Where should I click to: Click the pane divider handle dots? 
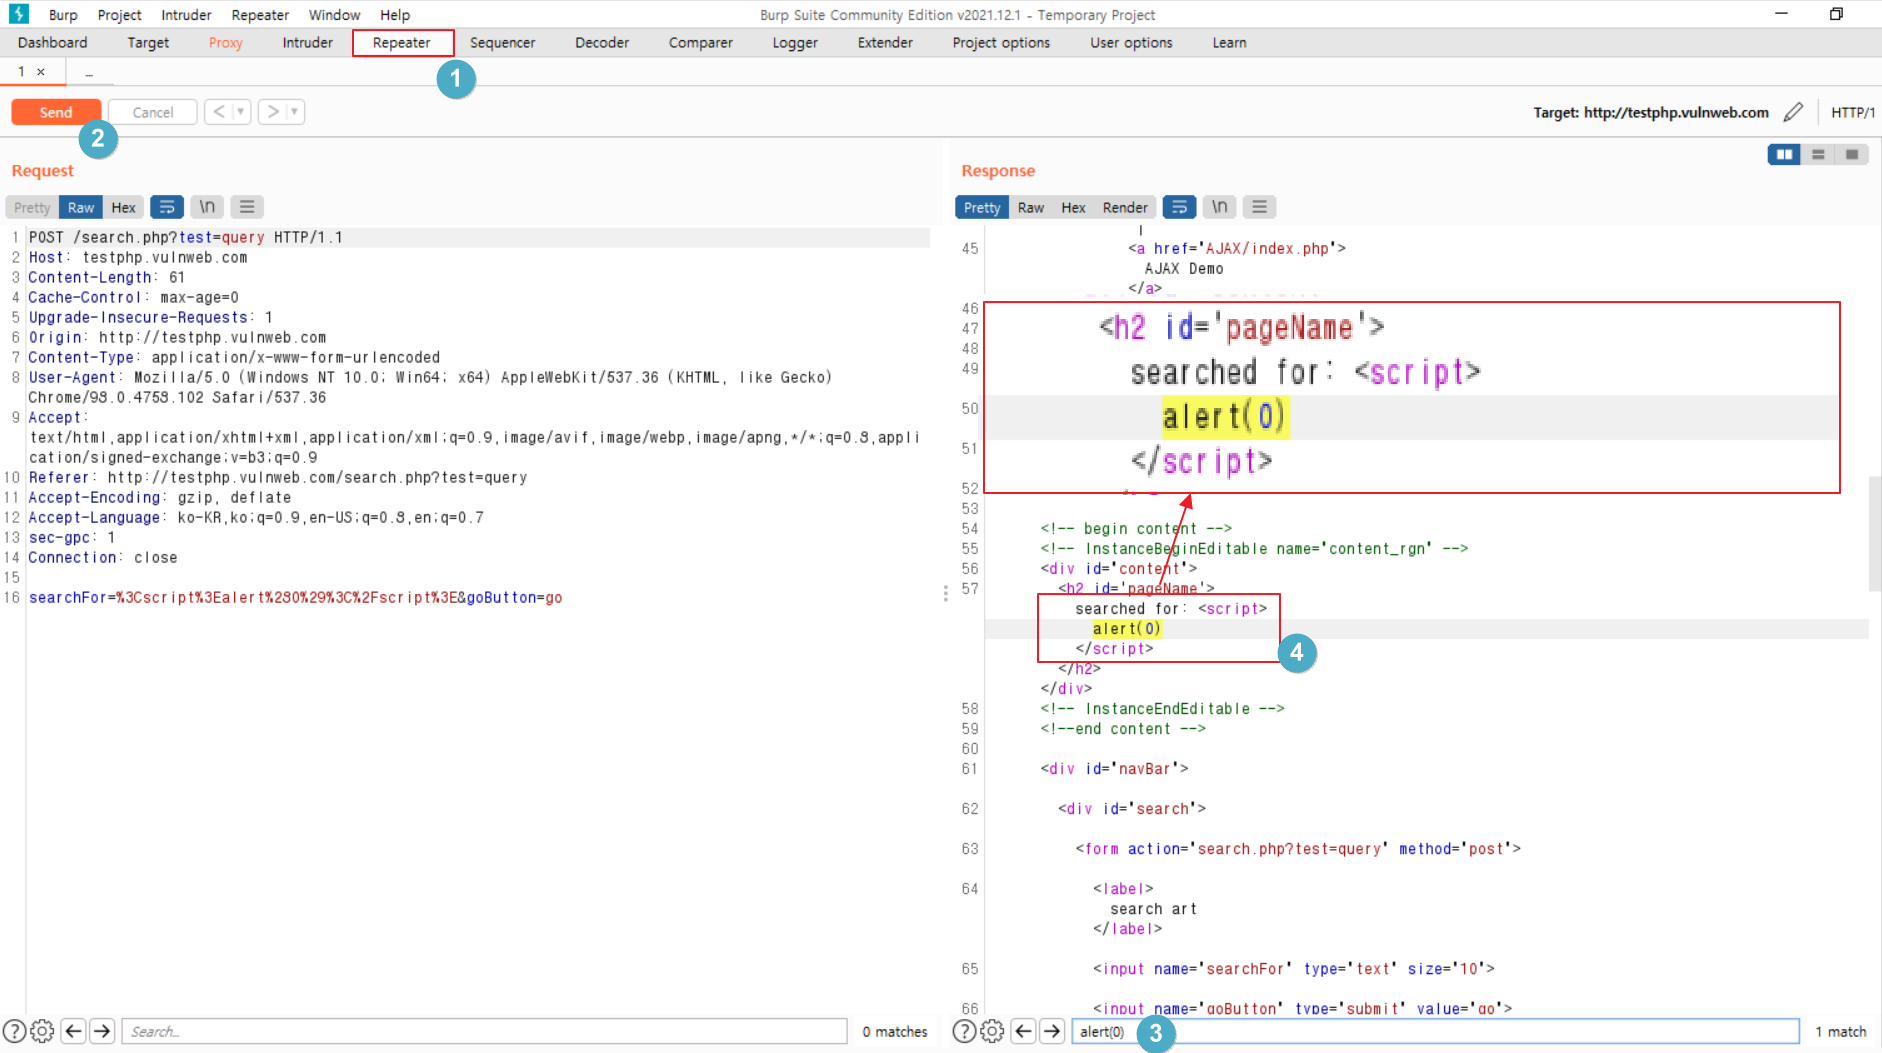(x=946, y=594)
